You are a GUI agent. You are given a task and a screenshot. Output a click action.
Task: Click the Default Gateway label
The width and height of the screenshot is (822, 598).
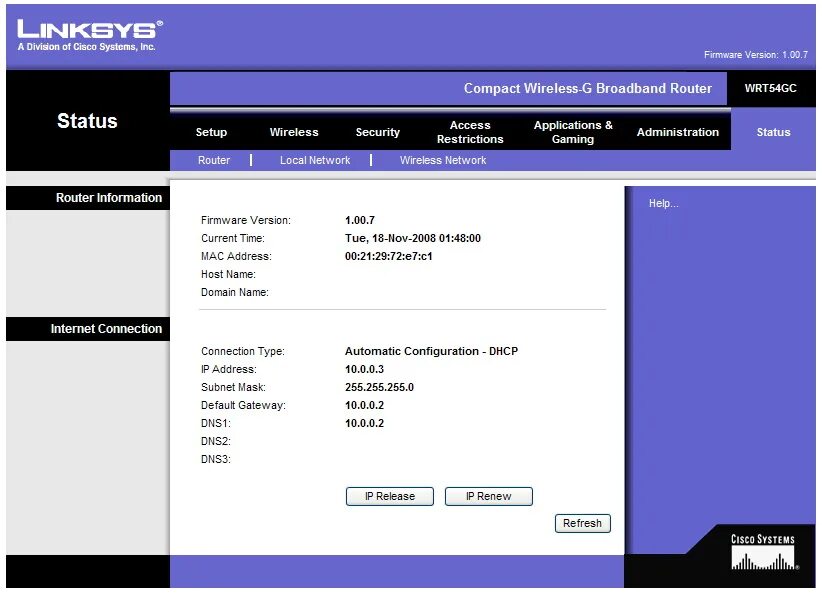point(243,405)
